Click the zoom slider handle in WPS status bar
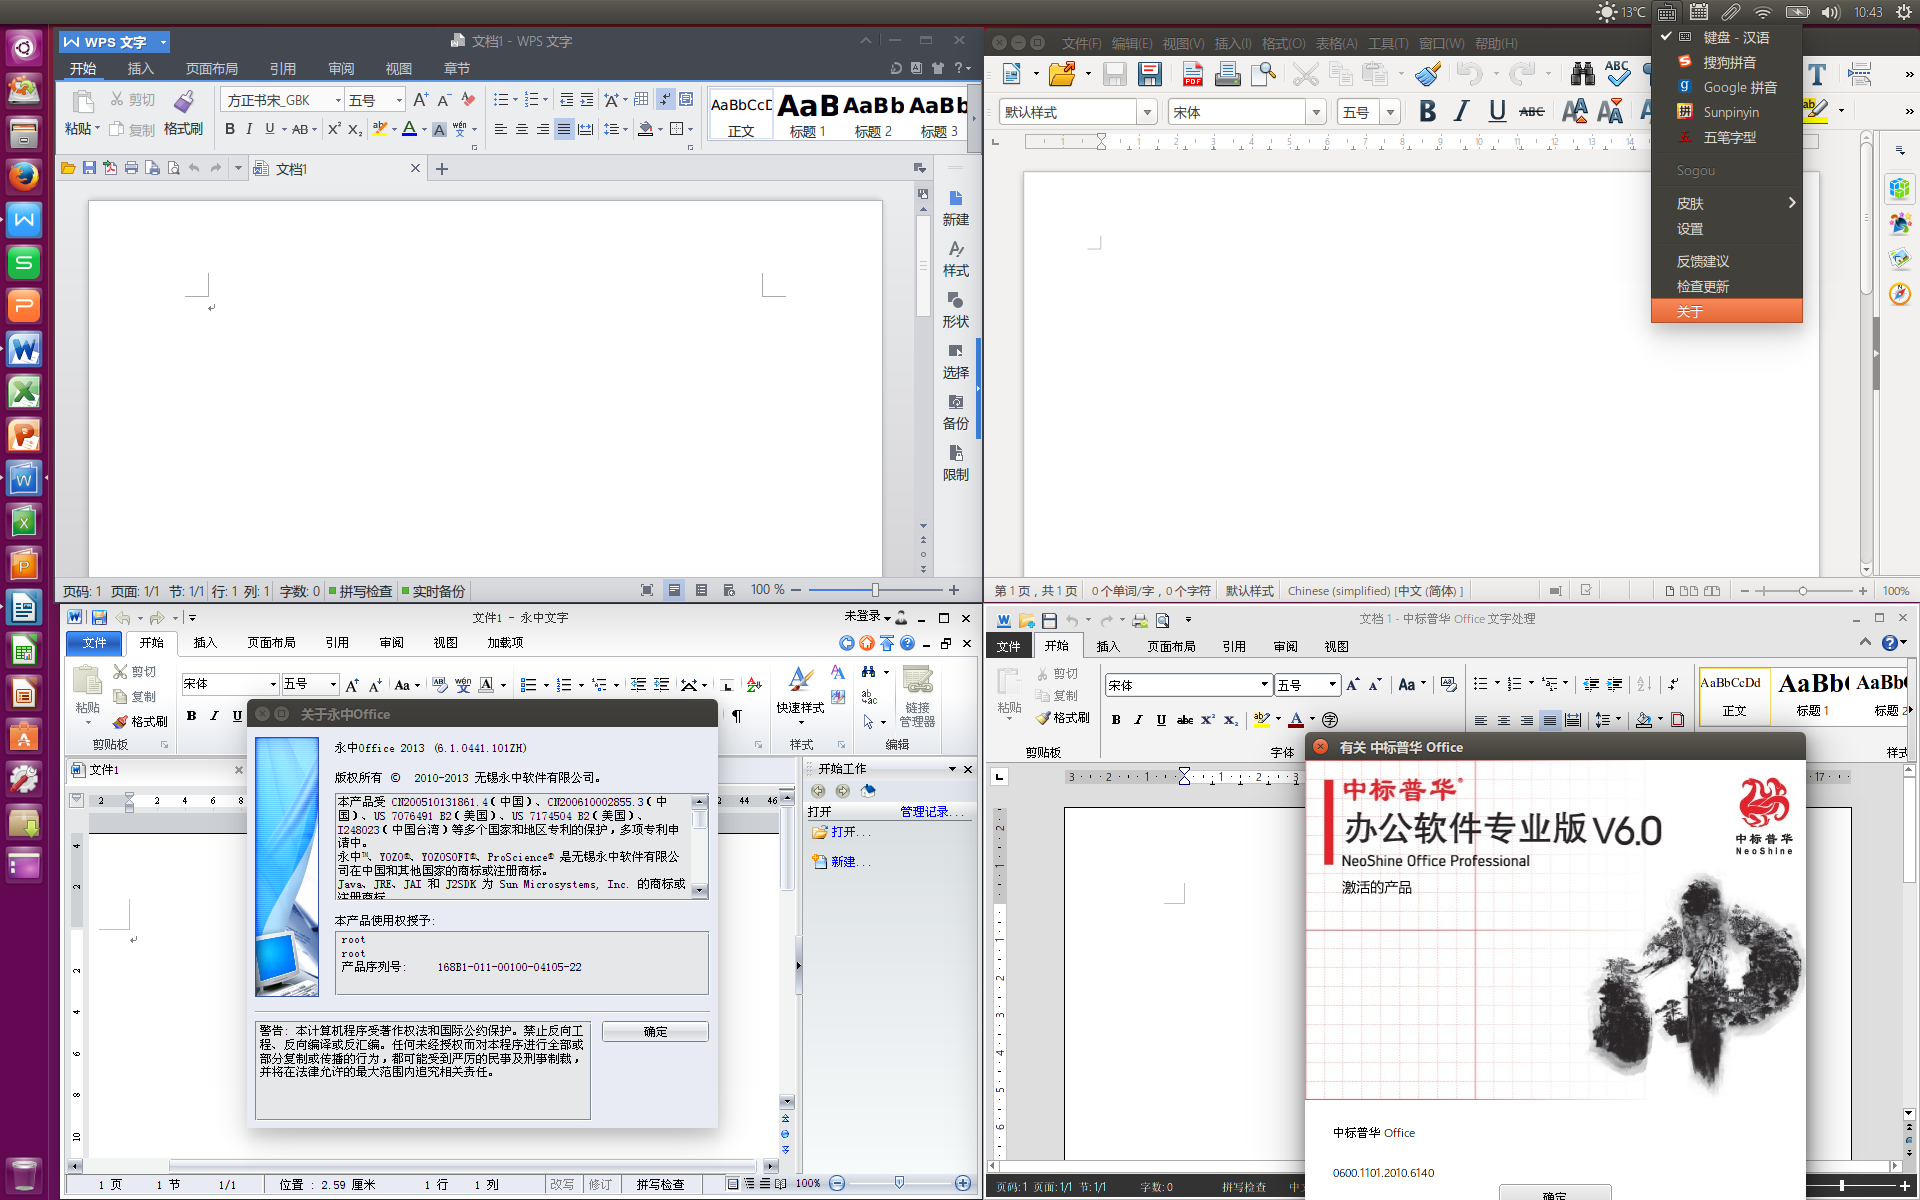The height and width of the screenshot is (1200, 1920). (x=875, y=590)
